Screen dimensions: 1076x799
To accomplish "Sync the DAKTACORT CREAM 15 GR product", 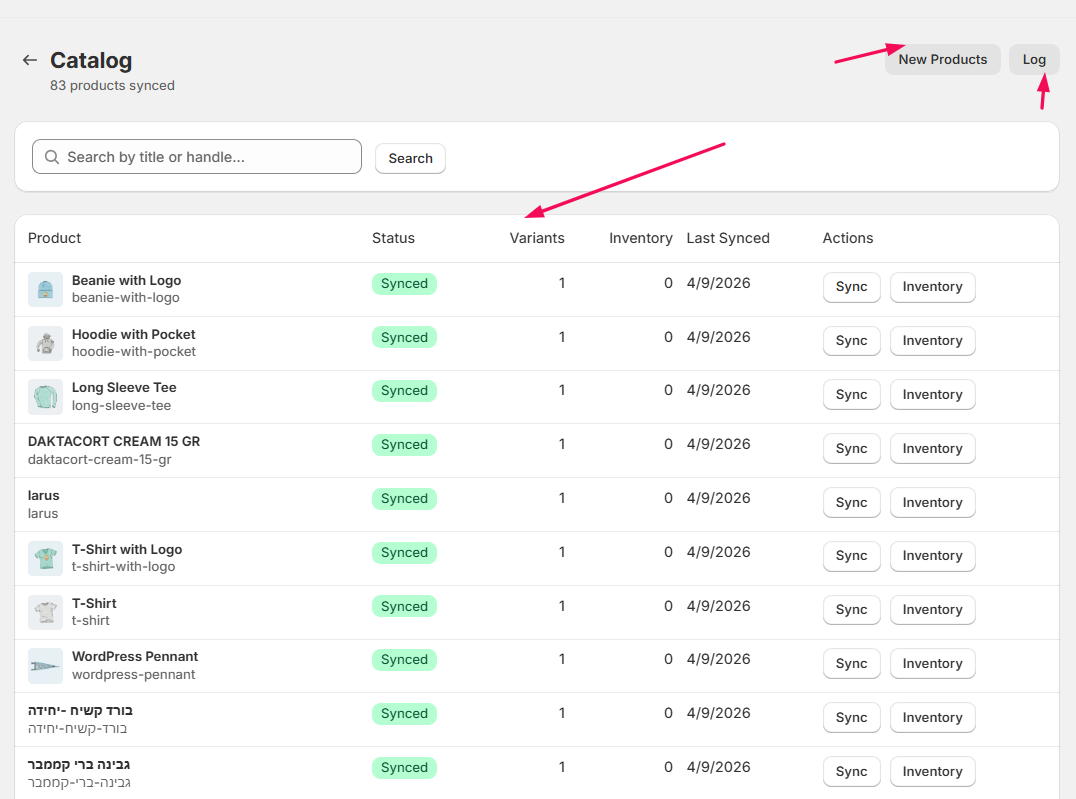I will pos(851,449).
